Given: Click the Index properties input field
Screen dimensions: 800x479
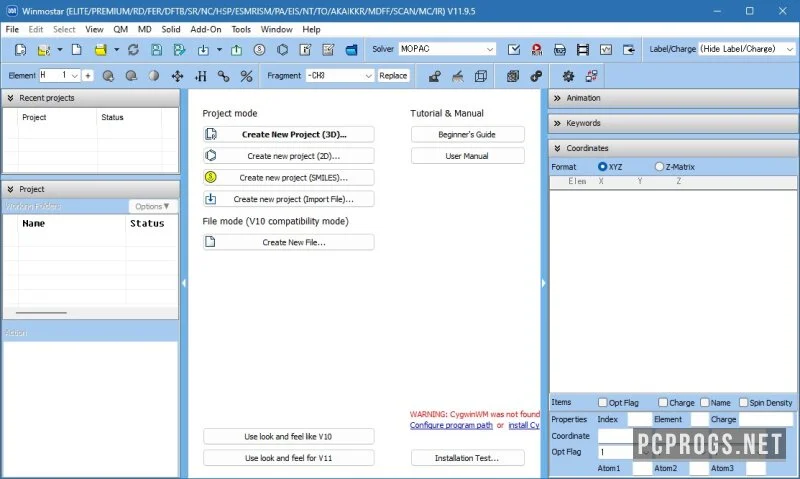Looking at the screenshot, I should [x=639, y=419].
